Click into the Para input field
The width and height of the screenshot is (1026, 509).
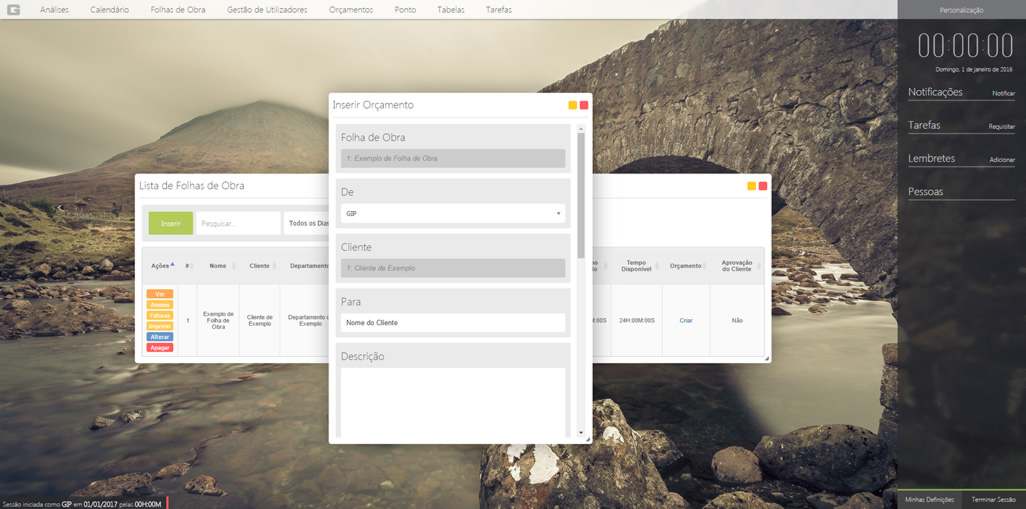coord(452,323)
